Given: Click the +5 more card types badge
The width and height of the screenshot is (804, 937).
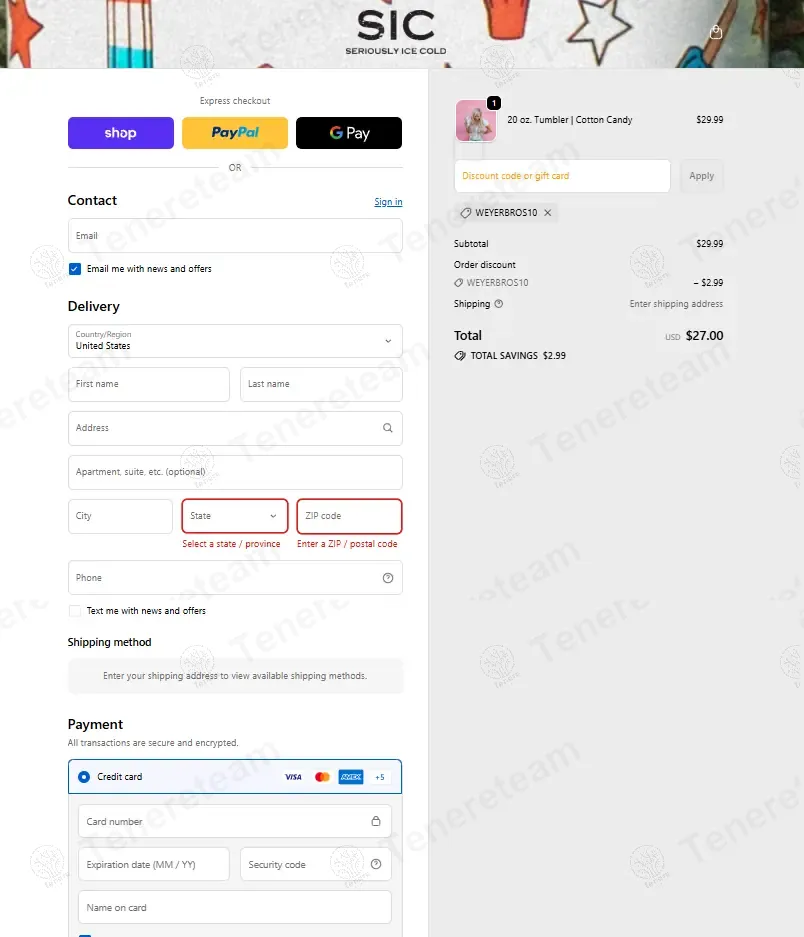Looking at the screenshot, I should (x=379, y=777).
